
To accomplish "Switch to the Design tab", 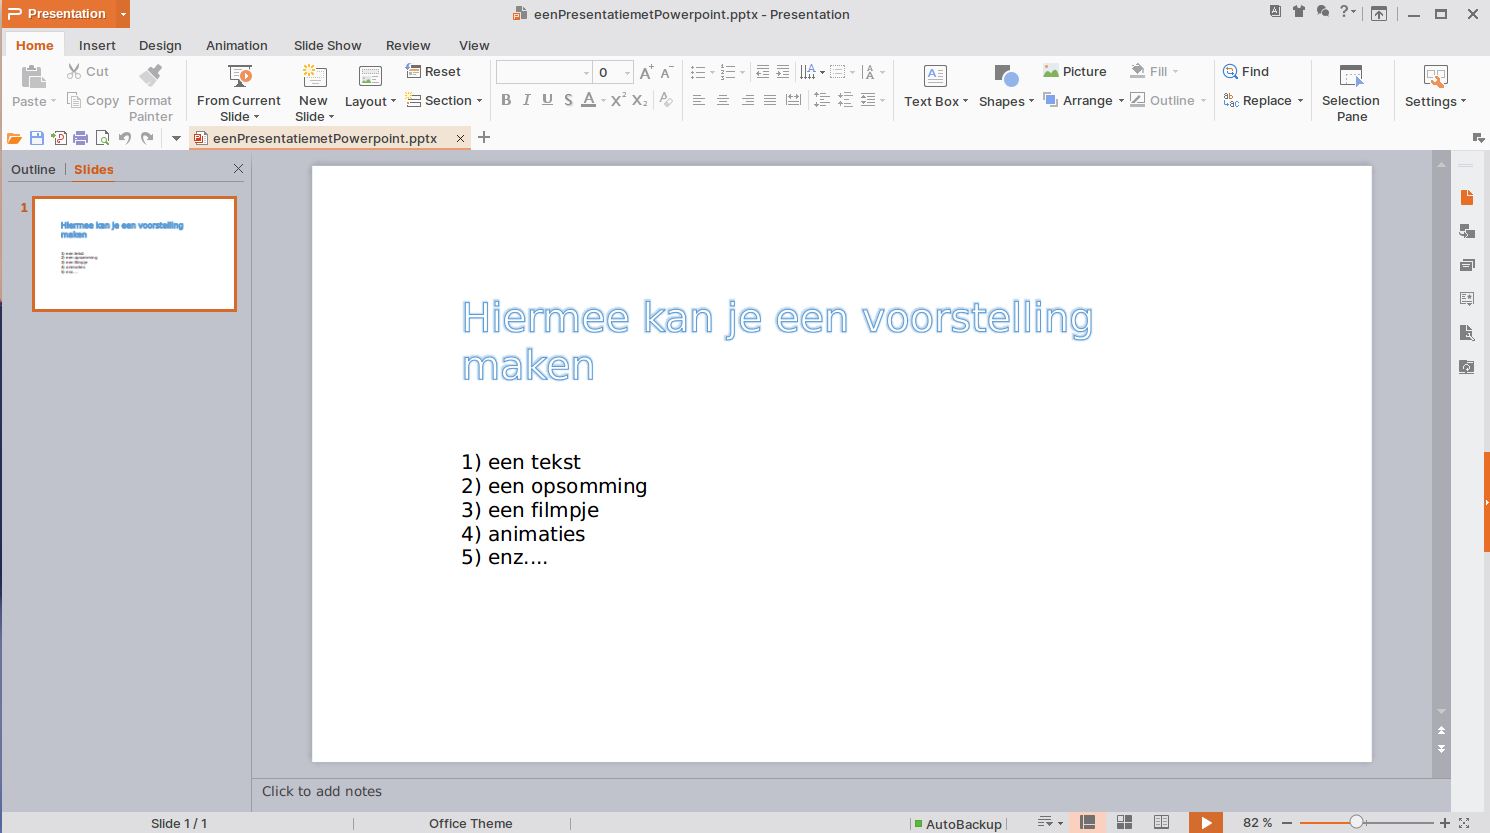I will (160, 45).
